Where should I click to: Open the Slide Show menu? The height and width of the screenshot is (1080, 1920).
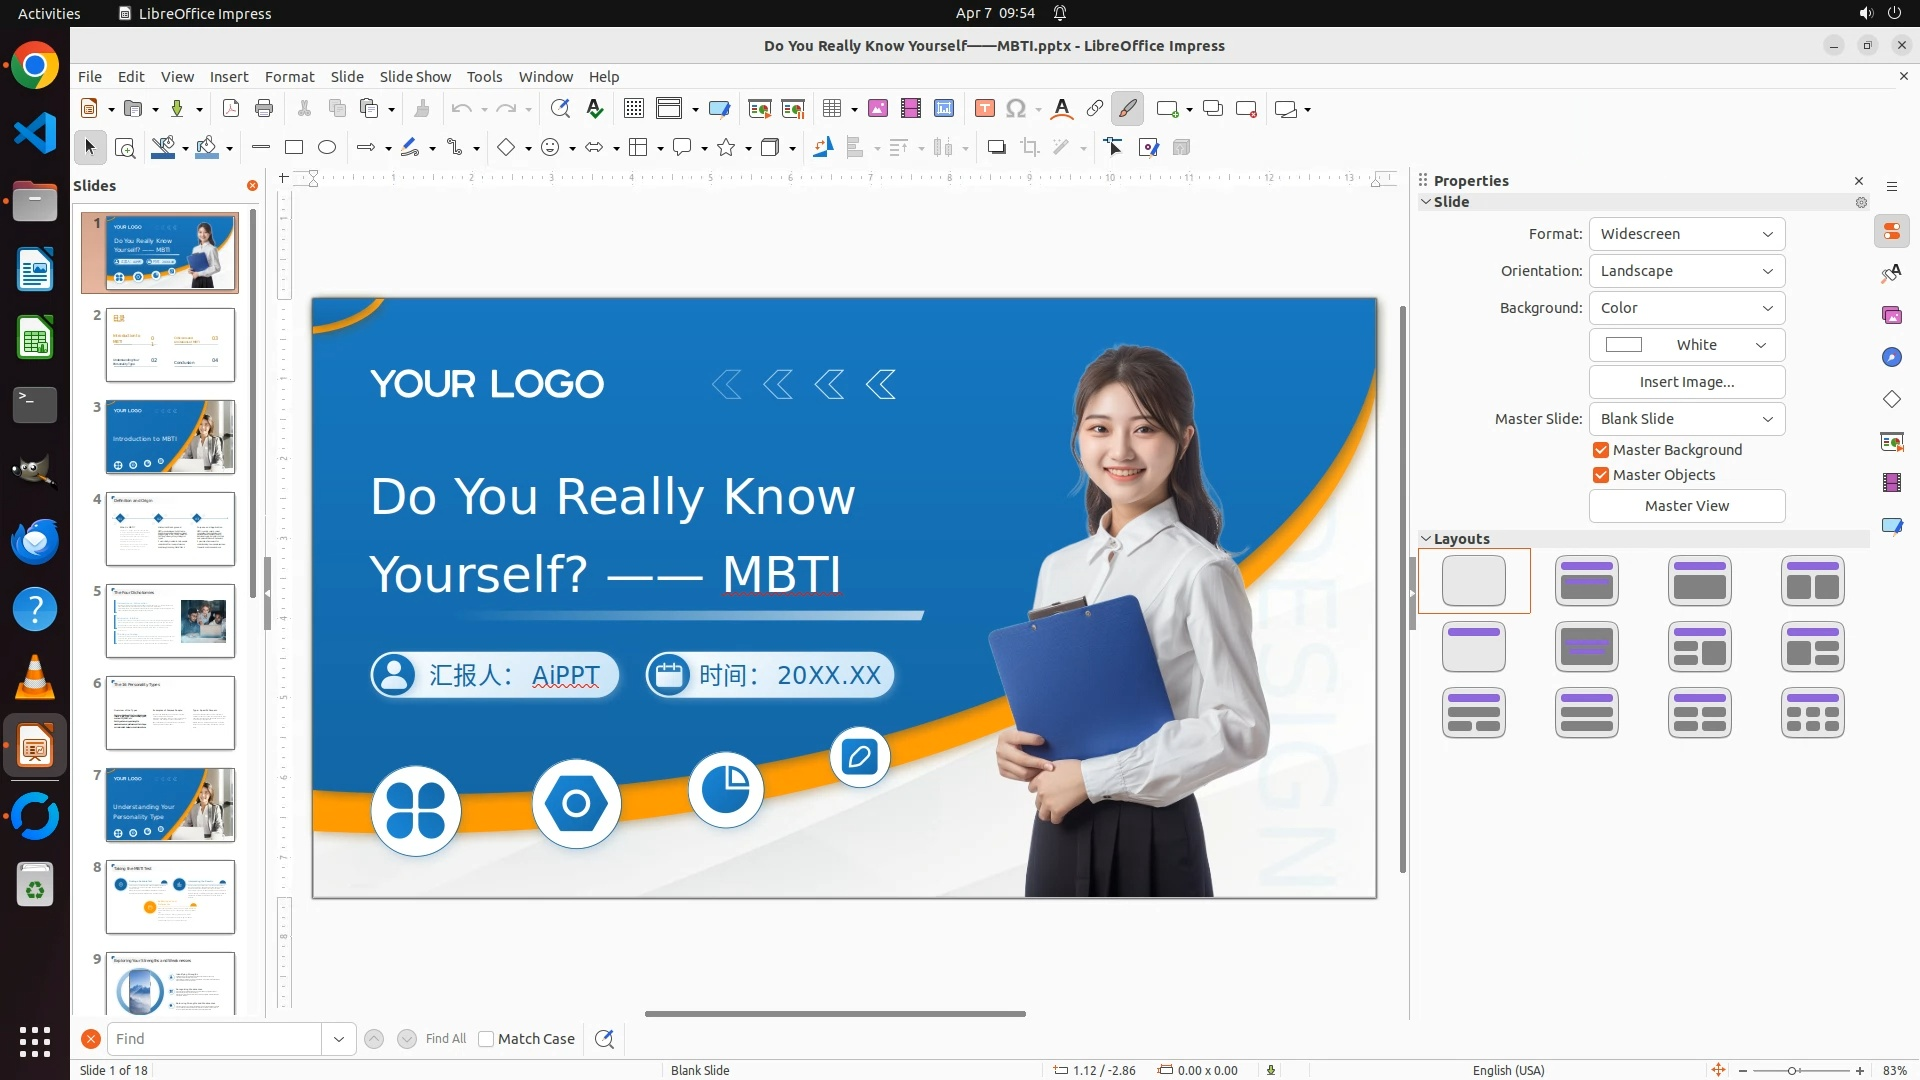click(415, 77)
